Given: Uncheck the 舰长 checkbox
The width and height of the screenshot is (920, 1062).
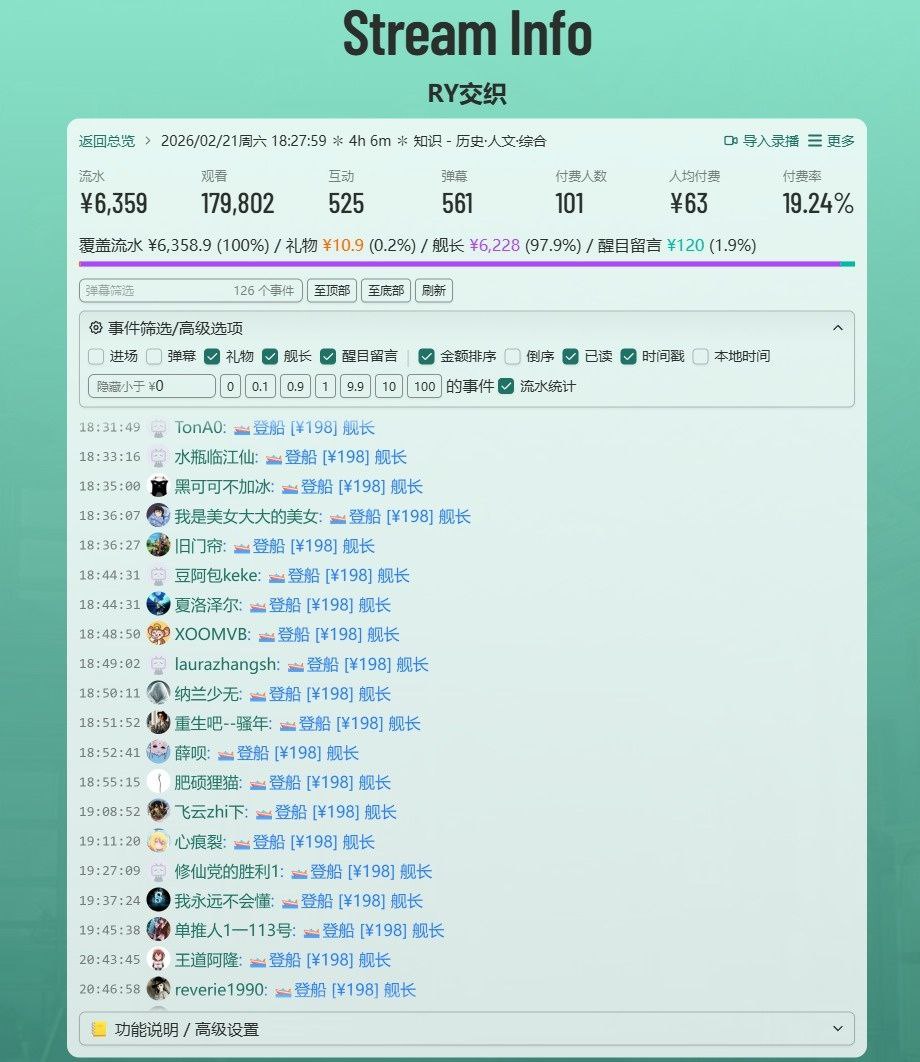Looking at the screenshot, I should point(270,356).
